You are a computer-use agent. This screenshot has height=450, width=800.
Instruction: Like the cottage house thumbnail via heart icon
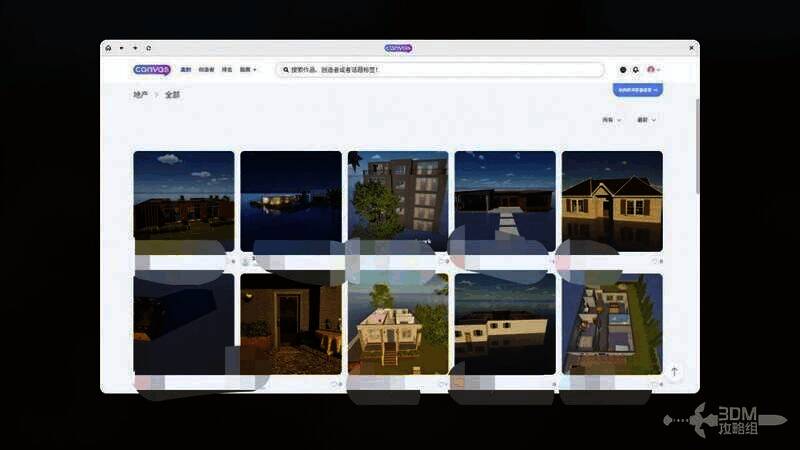click(x=656, y=261)
